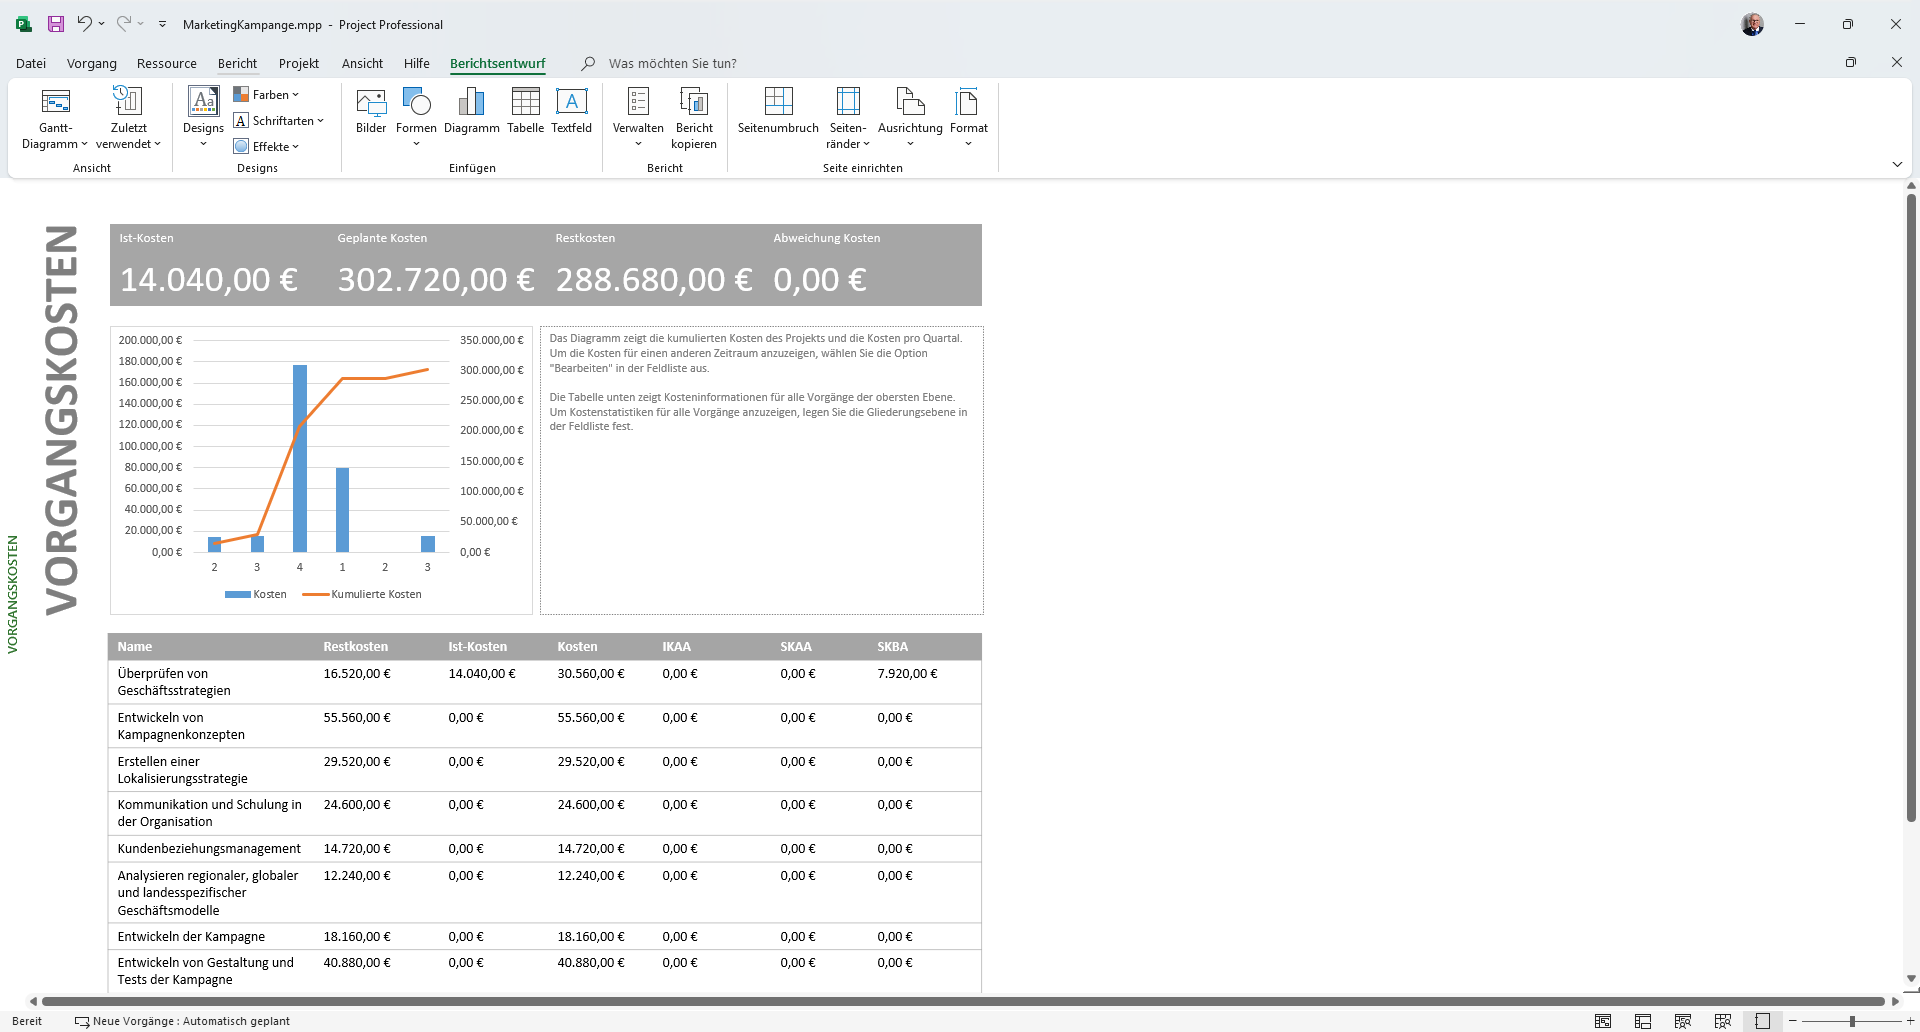Switch to the Projekt ribbon tab
Image resolution: width=1920 pixels, height=1032 pixels.
[299, 63]
